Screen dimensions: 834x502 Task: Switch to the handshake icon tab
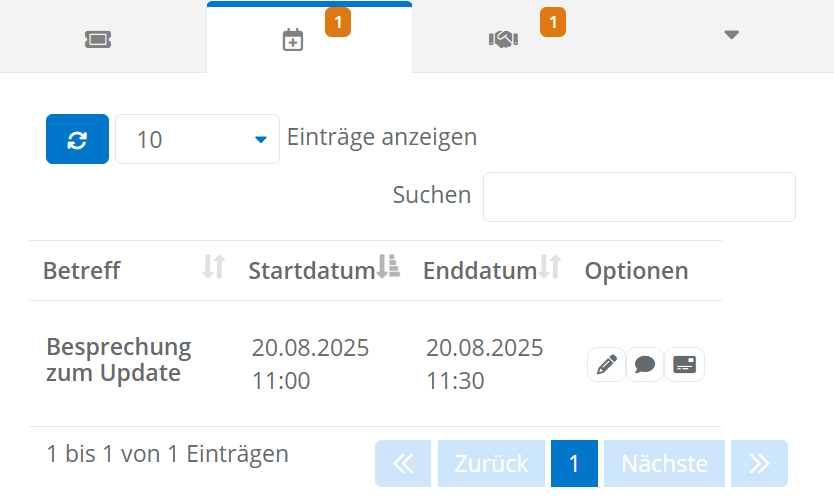(x=503, y=38)
